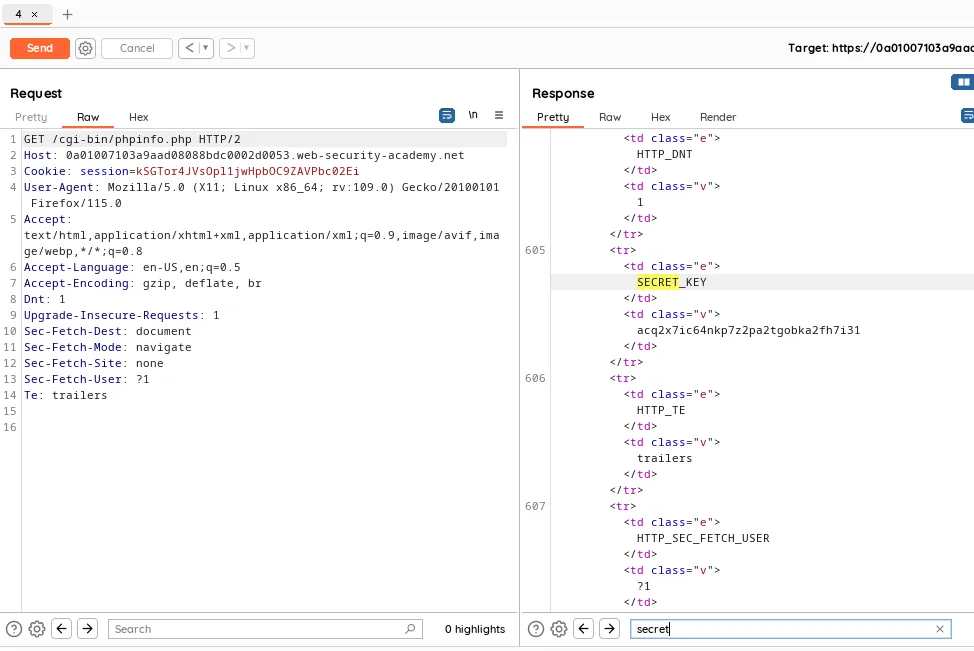Jump to previous Request search match

pos(61,629)
